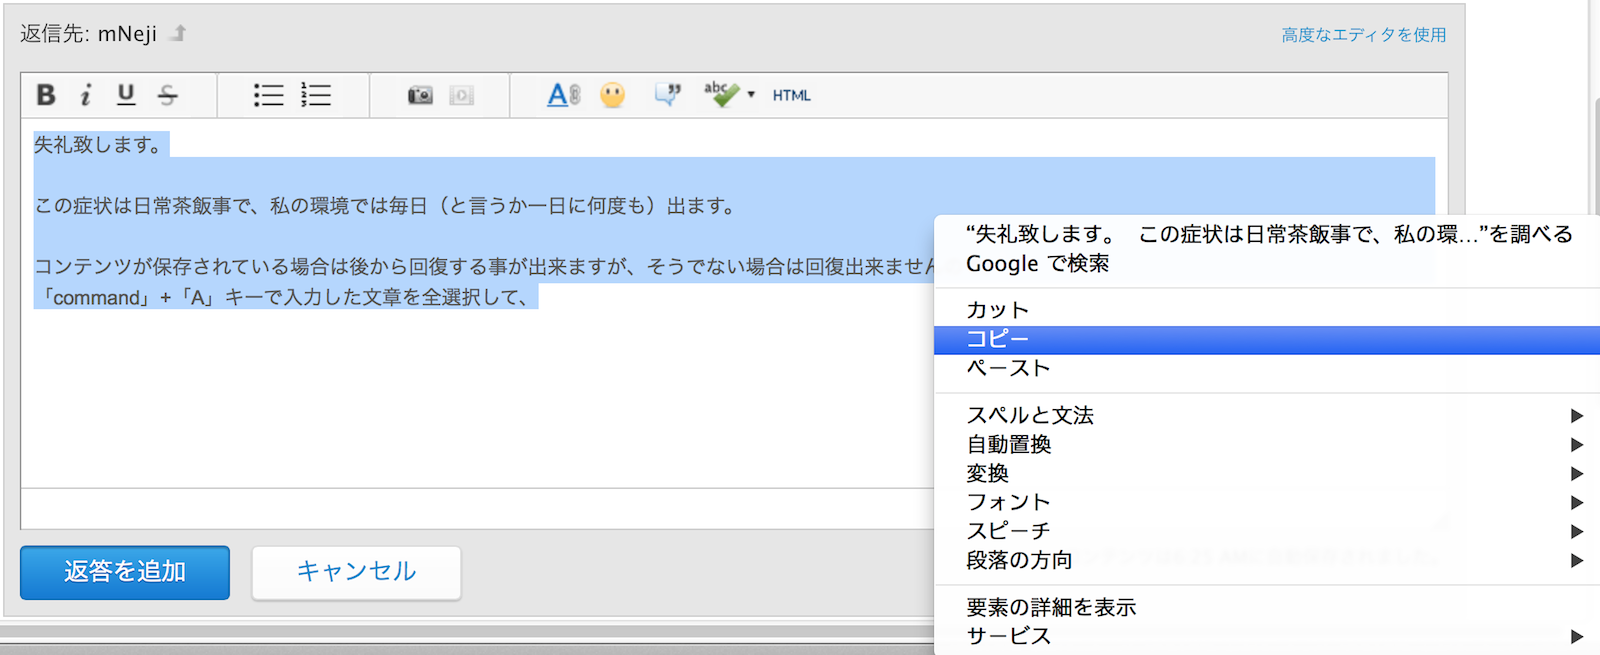The image size is (1600, 655).
Task: Insert video with the greyed media icon
Action: pyautogui.click(x=461, y=95)
